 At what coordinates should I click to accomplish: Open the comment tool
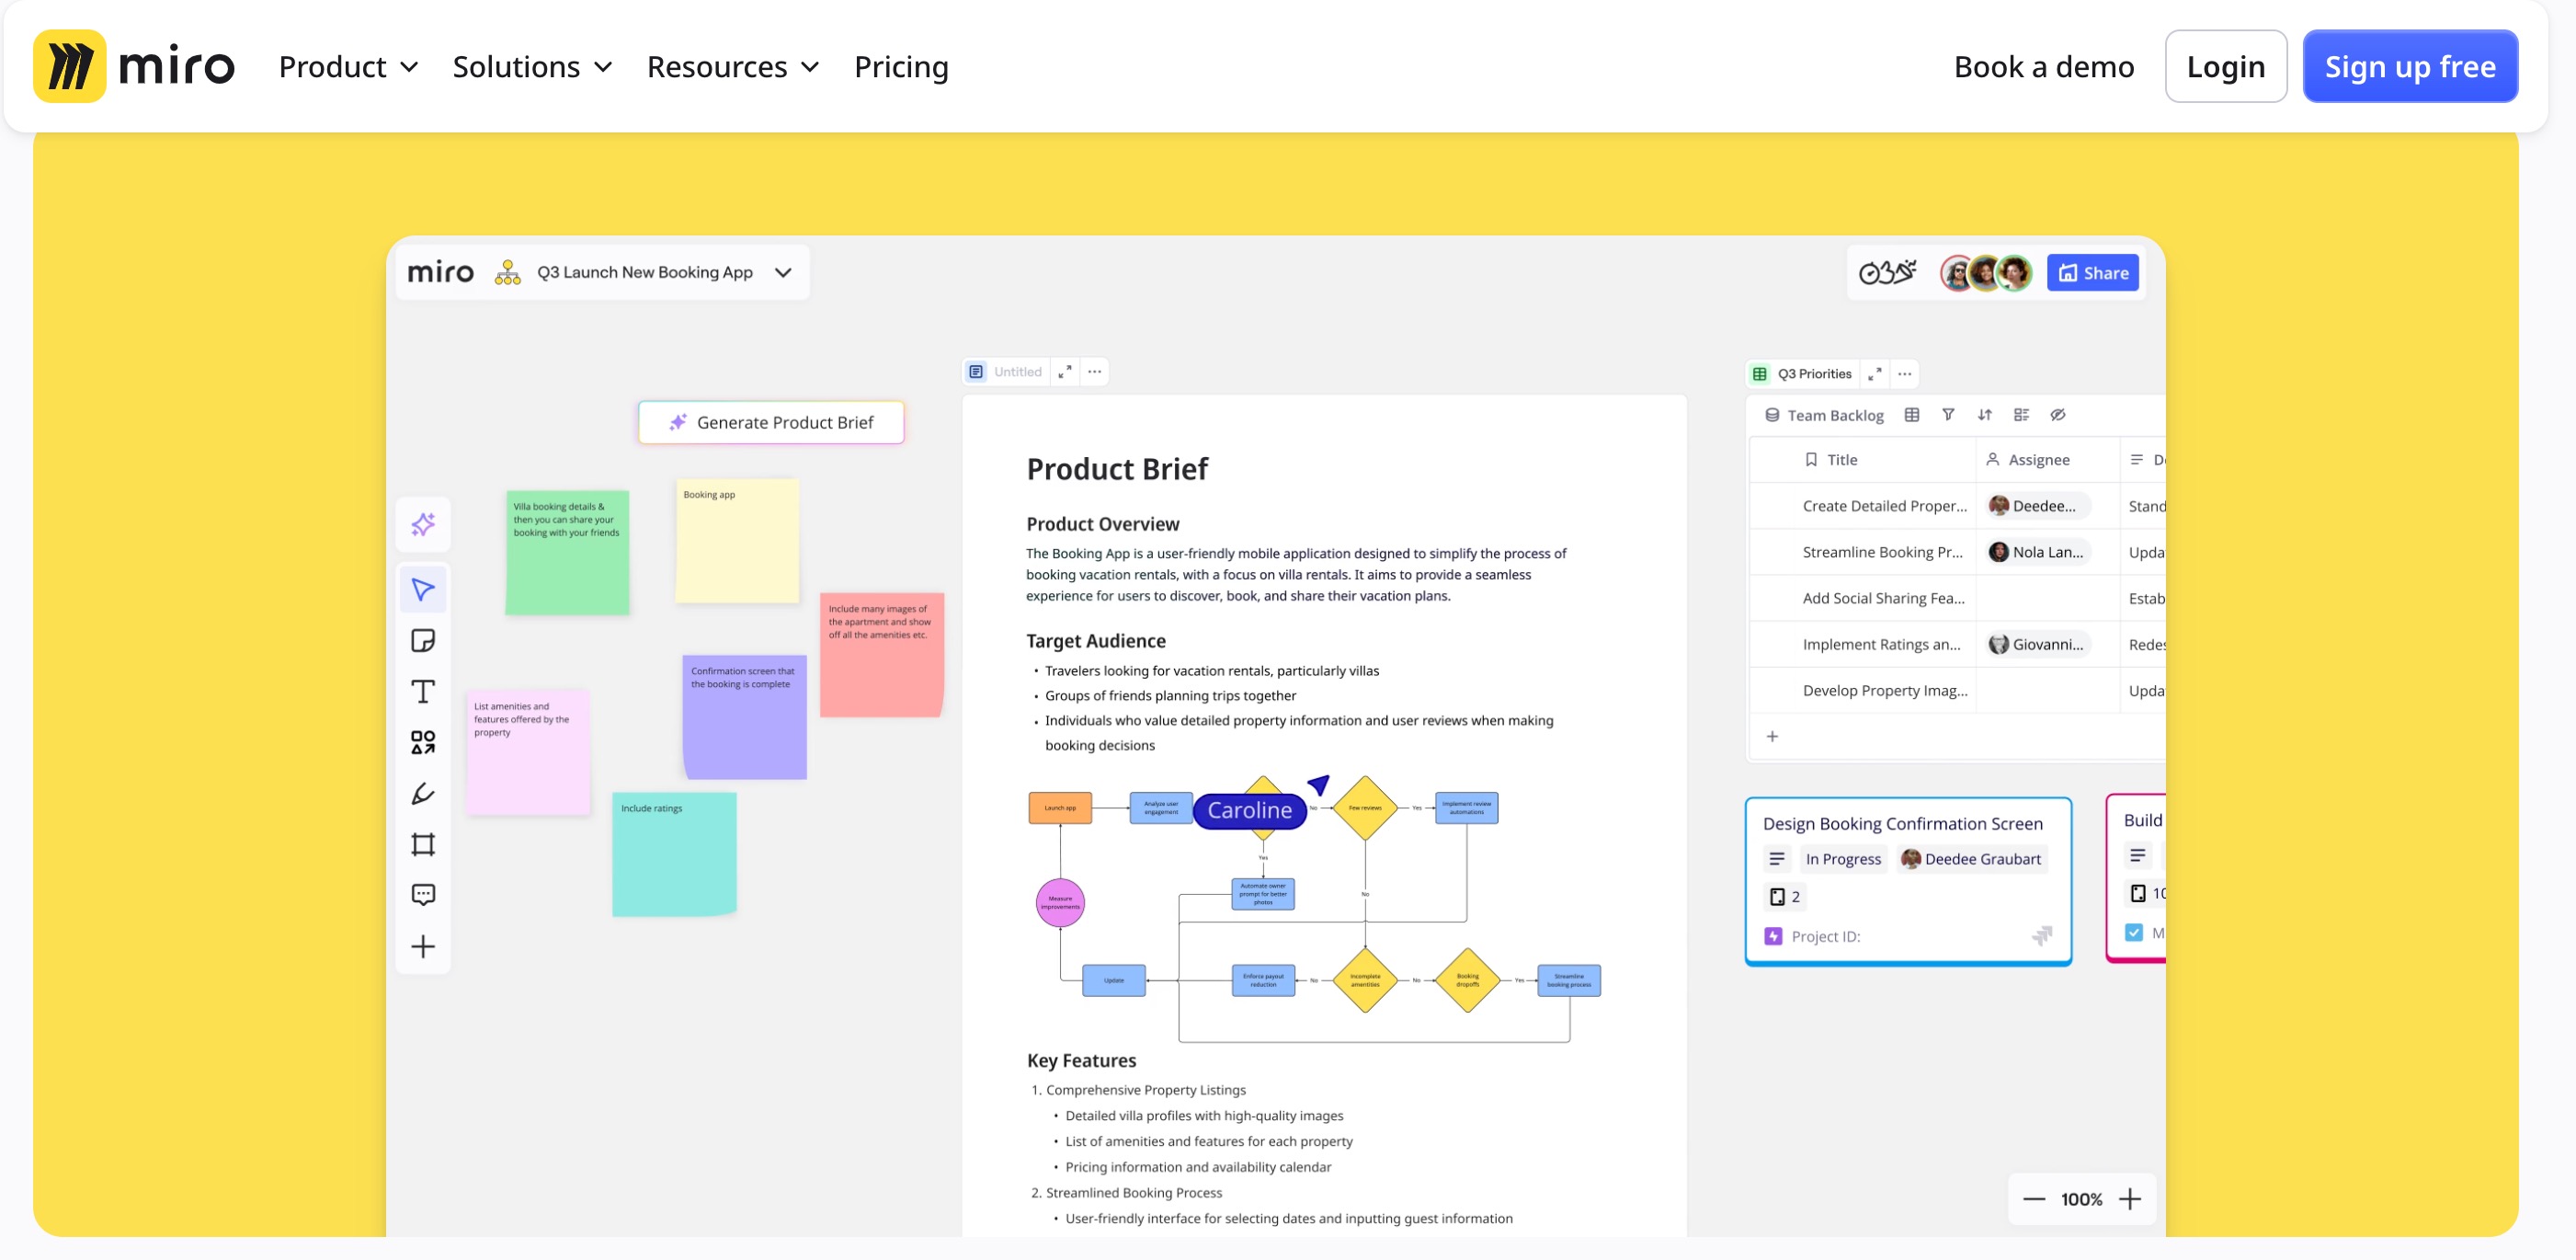(423, 895)
